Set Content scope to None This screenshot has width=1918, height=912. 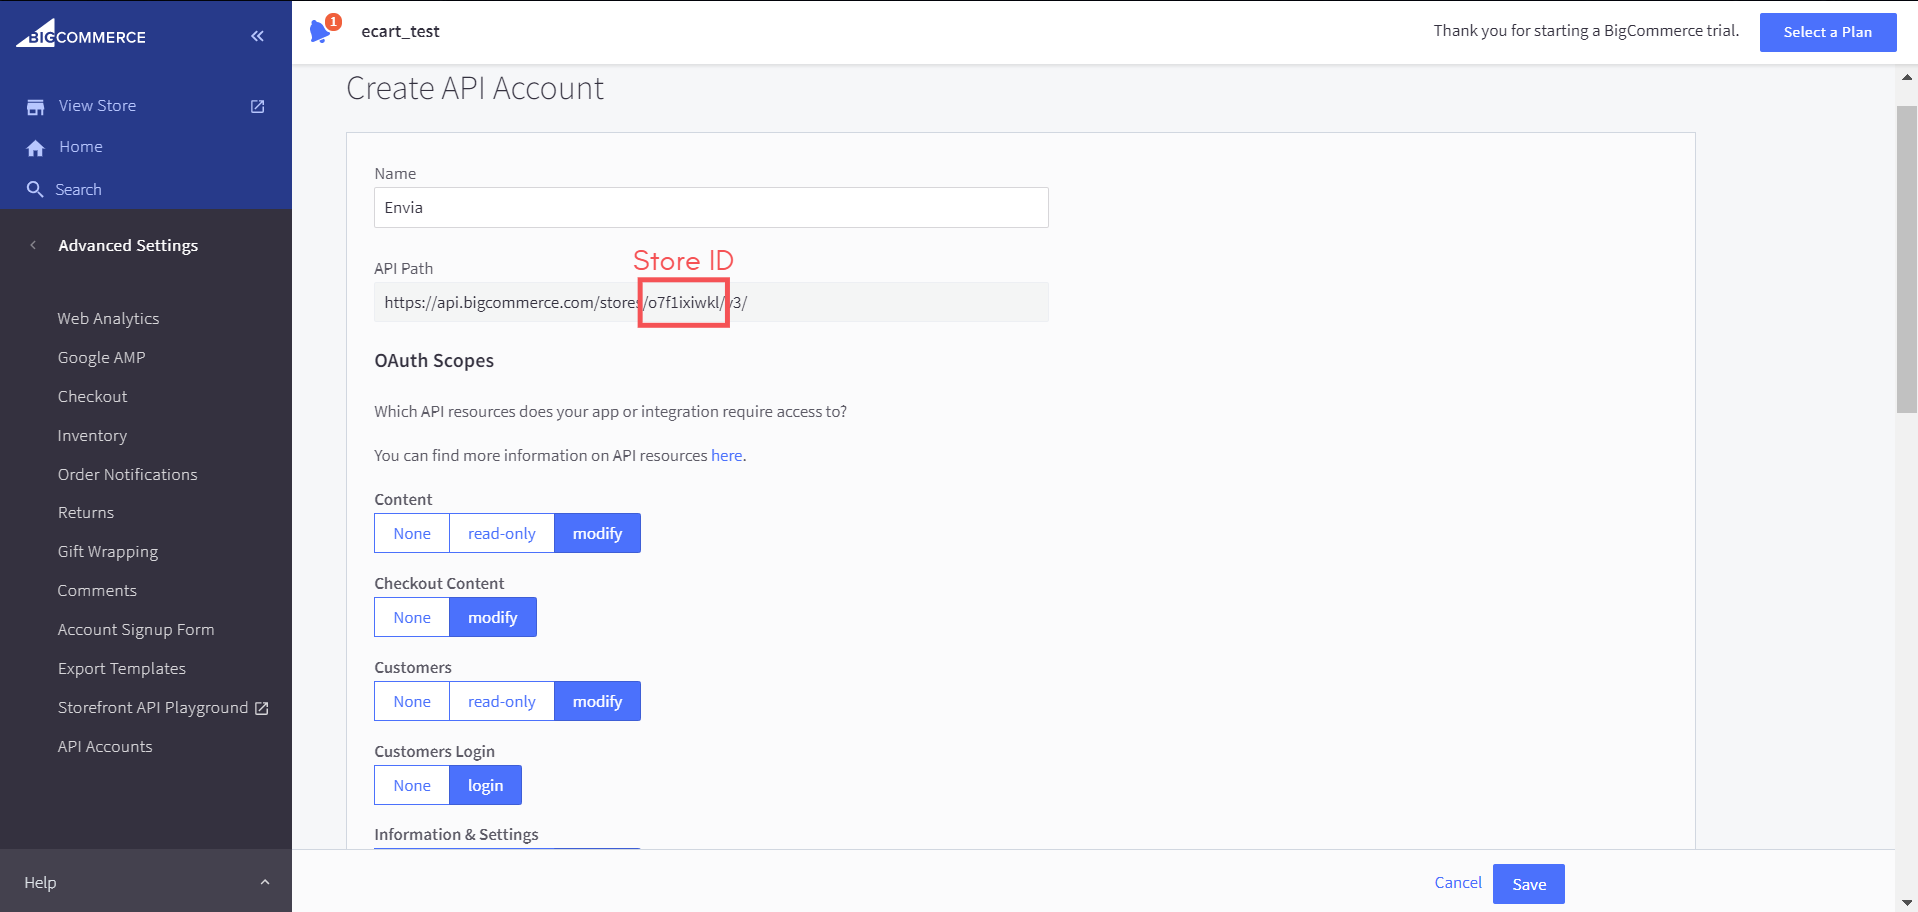coord(412,533)
